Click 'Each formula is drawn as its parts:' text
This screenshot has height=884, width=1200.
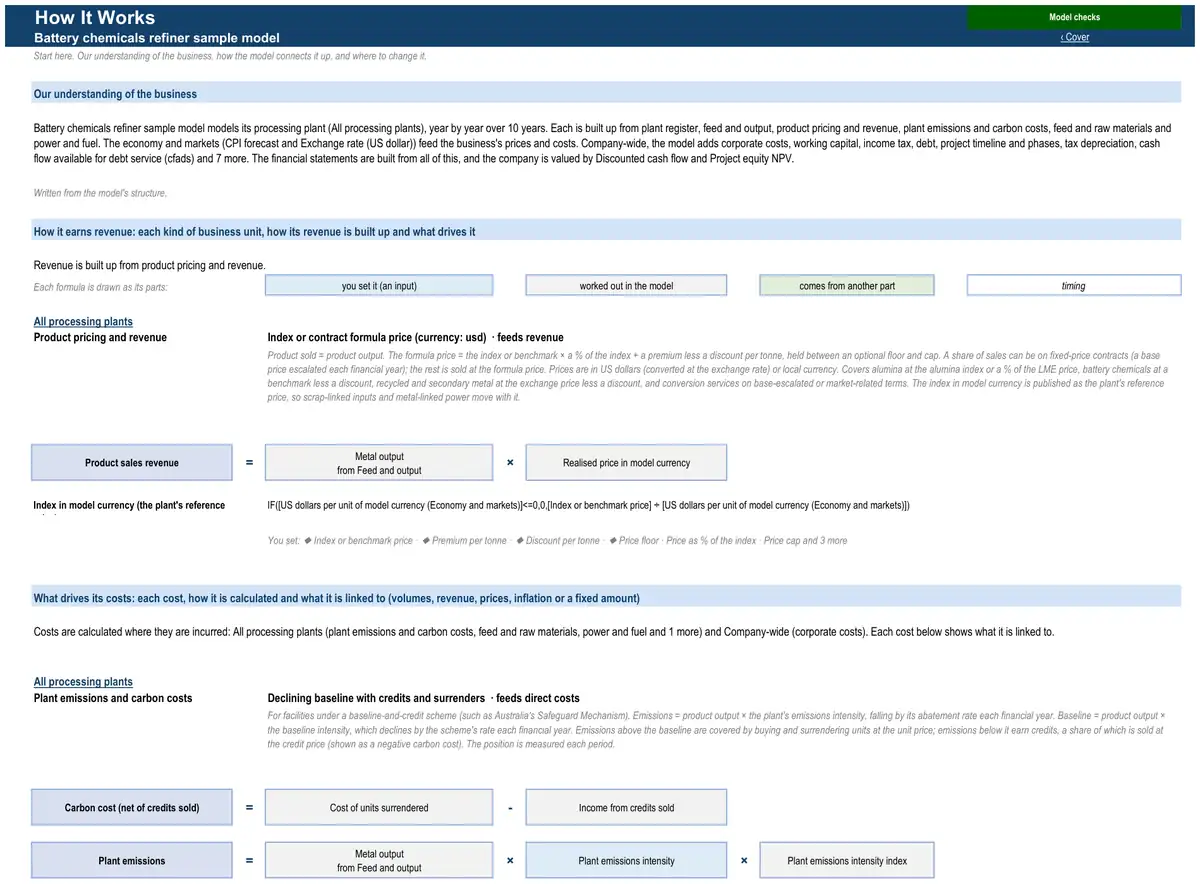click(x=100, y=288)
